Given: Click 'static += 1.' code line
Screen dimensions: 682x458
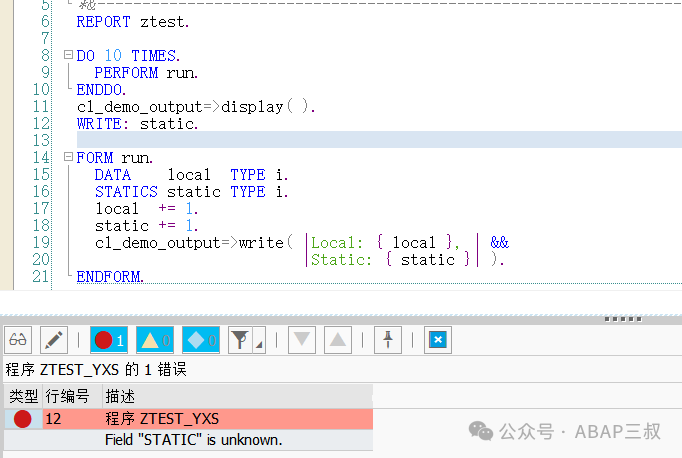Looking at the screenshot, I should pyautogui.click(x=147, y=226).
